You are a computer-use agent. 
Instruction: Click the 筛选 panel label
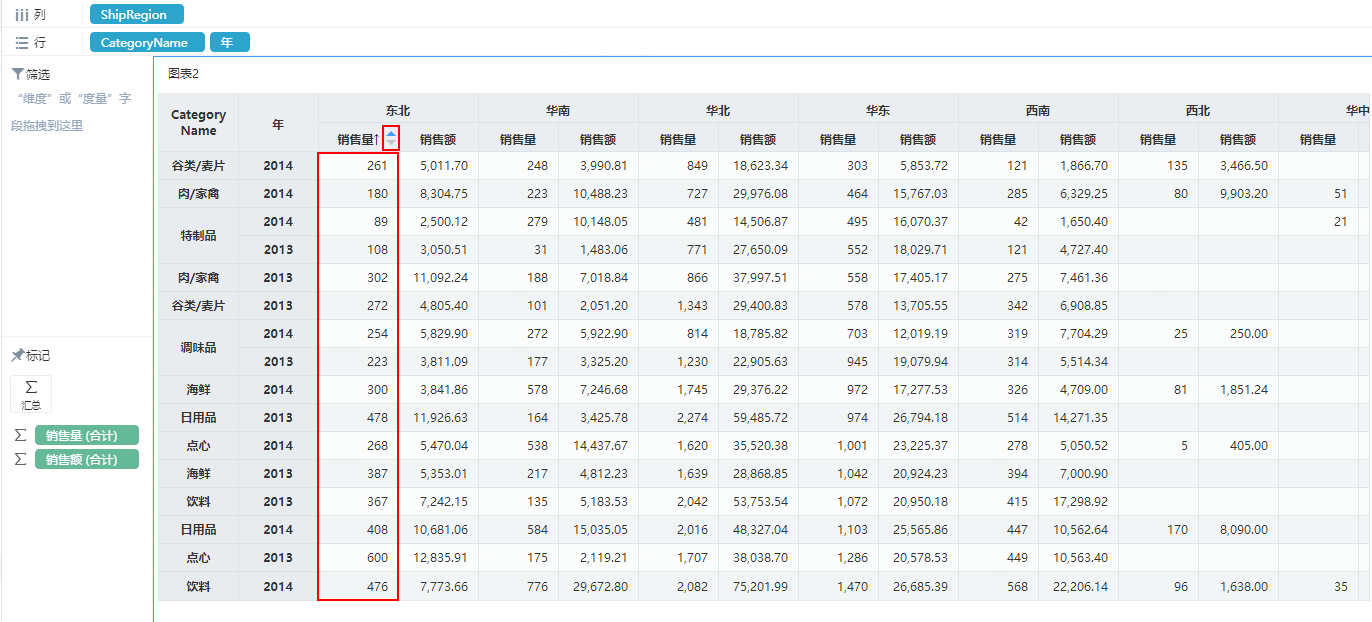38,74
